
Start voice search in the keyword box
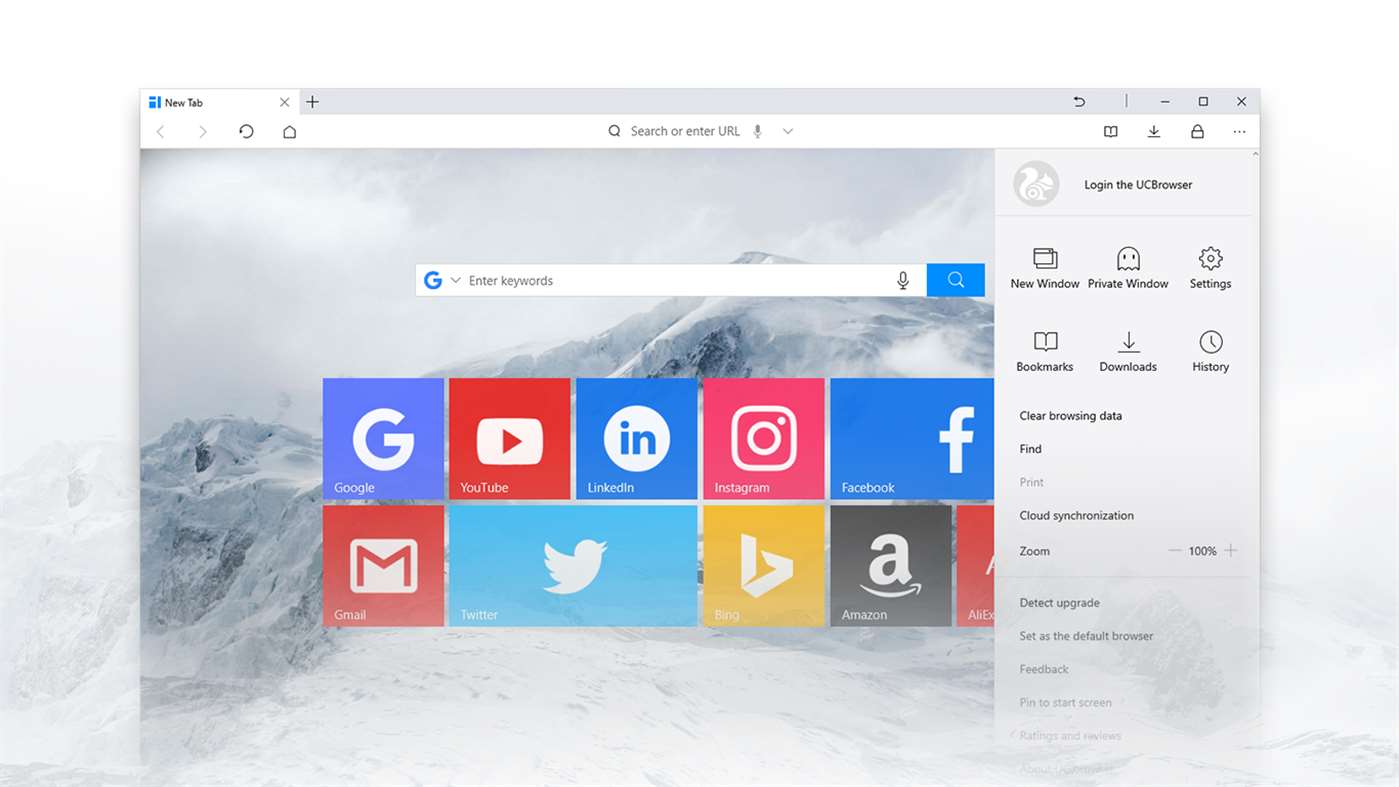coord(903,280)
